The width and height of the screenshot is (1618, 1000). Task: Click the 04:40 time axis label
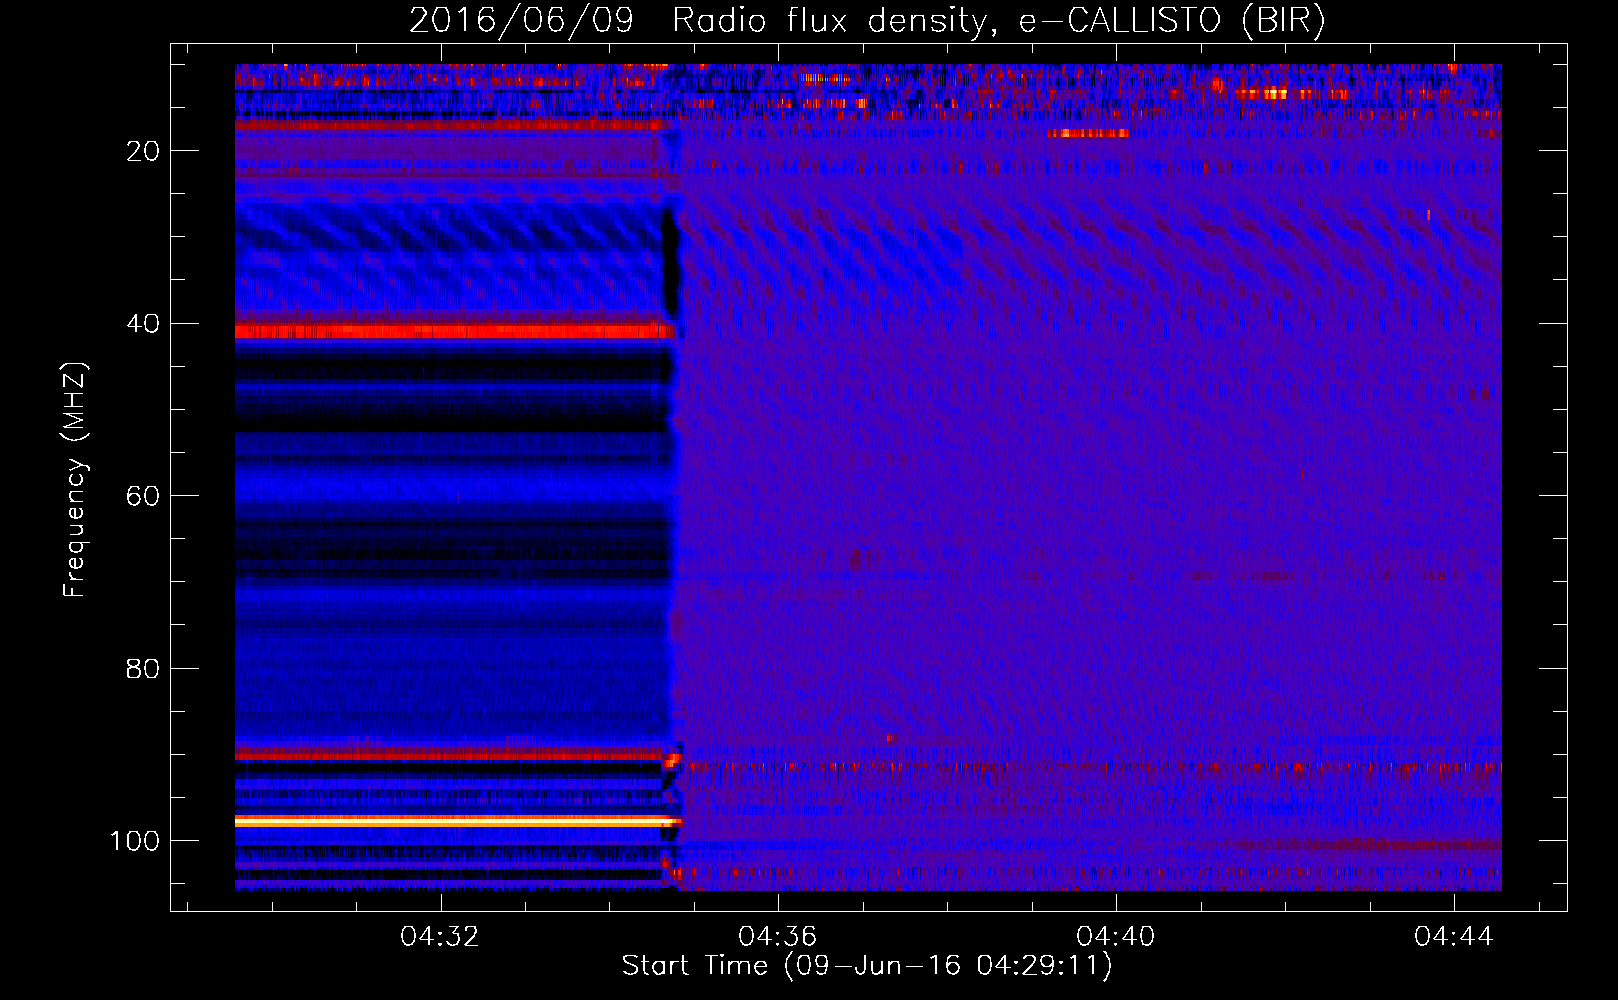[1116, 937]
